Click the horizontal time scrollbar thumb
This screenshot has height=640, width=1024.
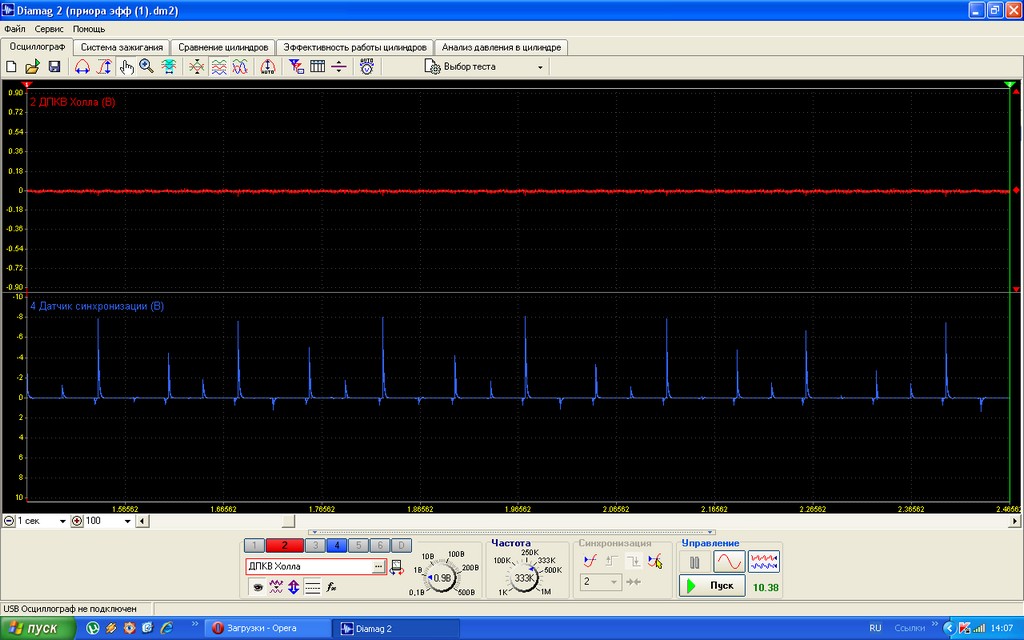(288, 521)
